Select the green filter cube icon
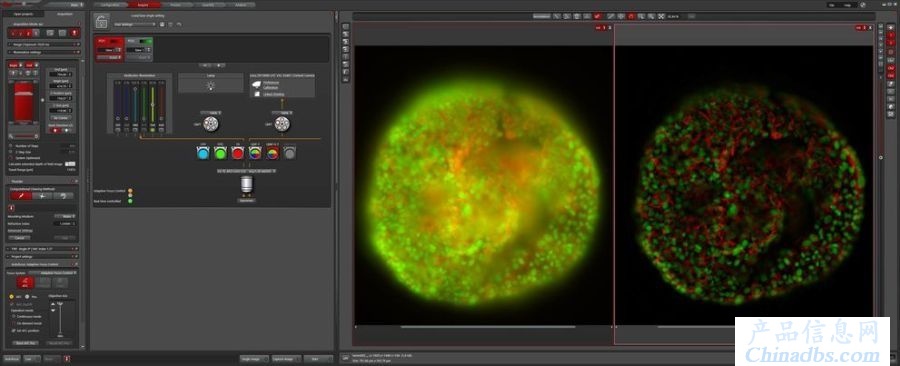 coord(220,154)
